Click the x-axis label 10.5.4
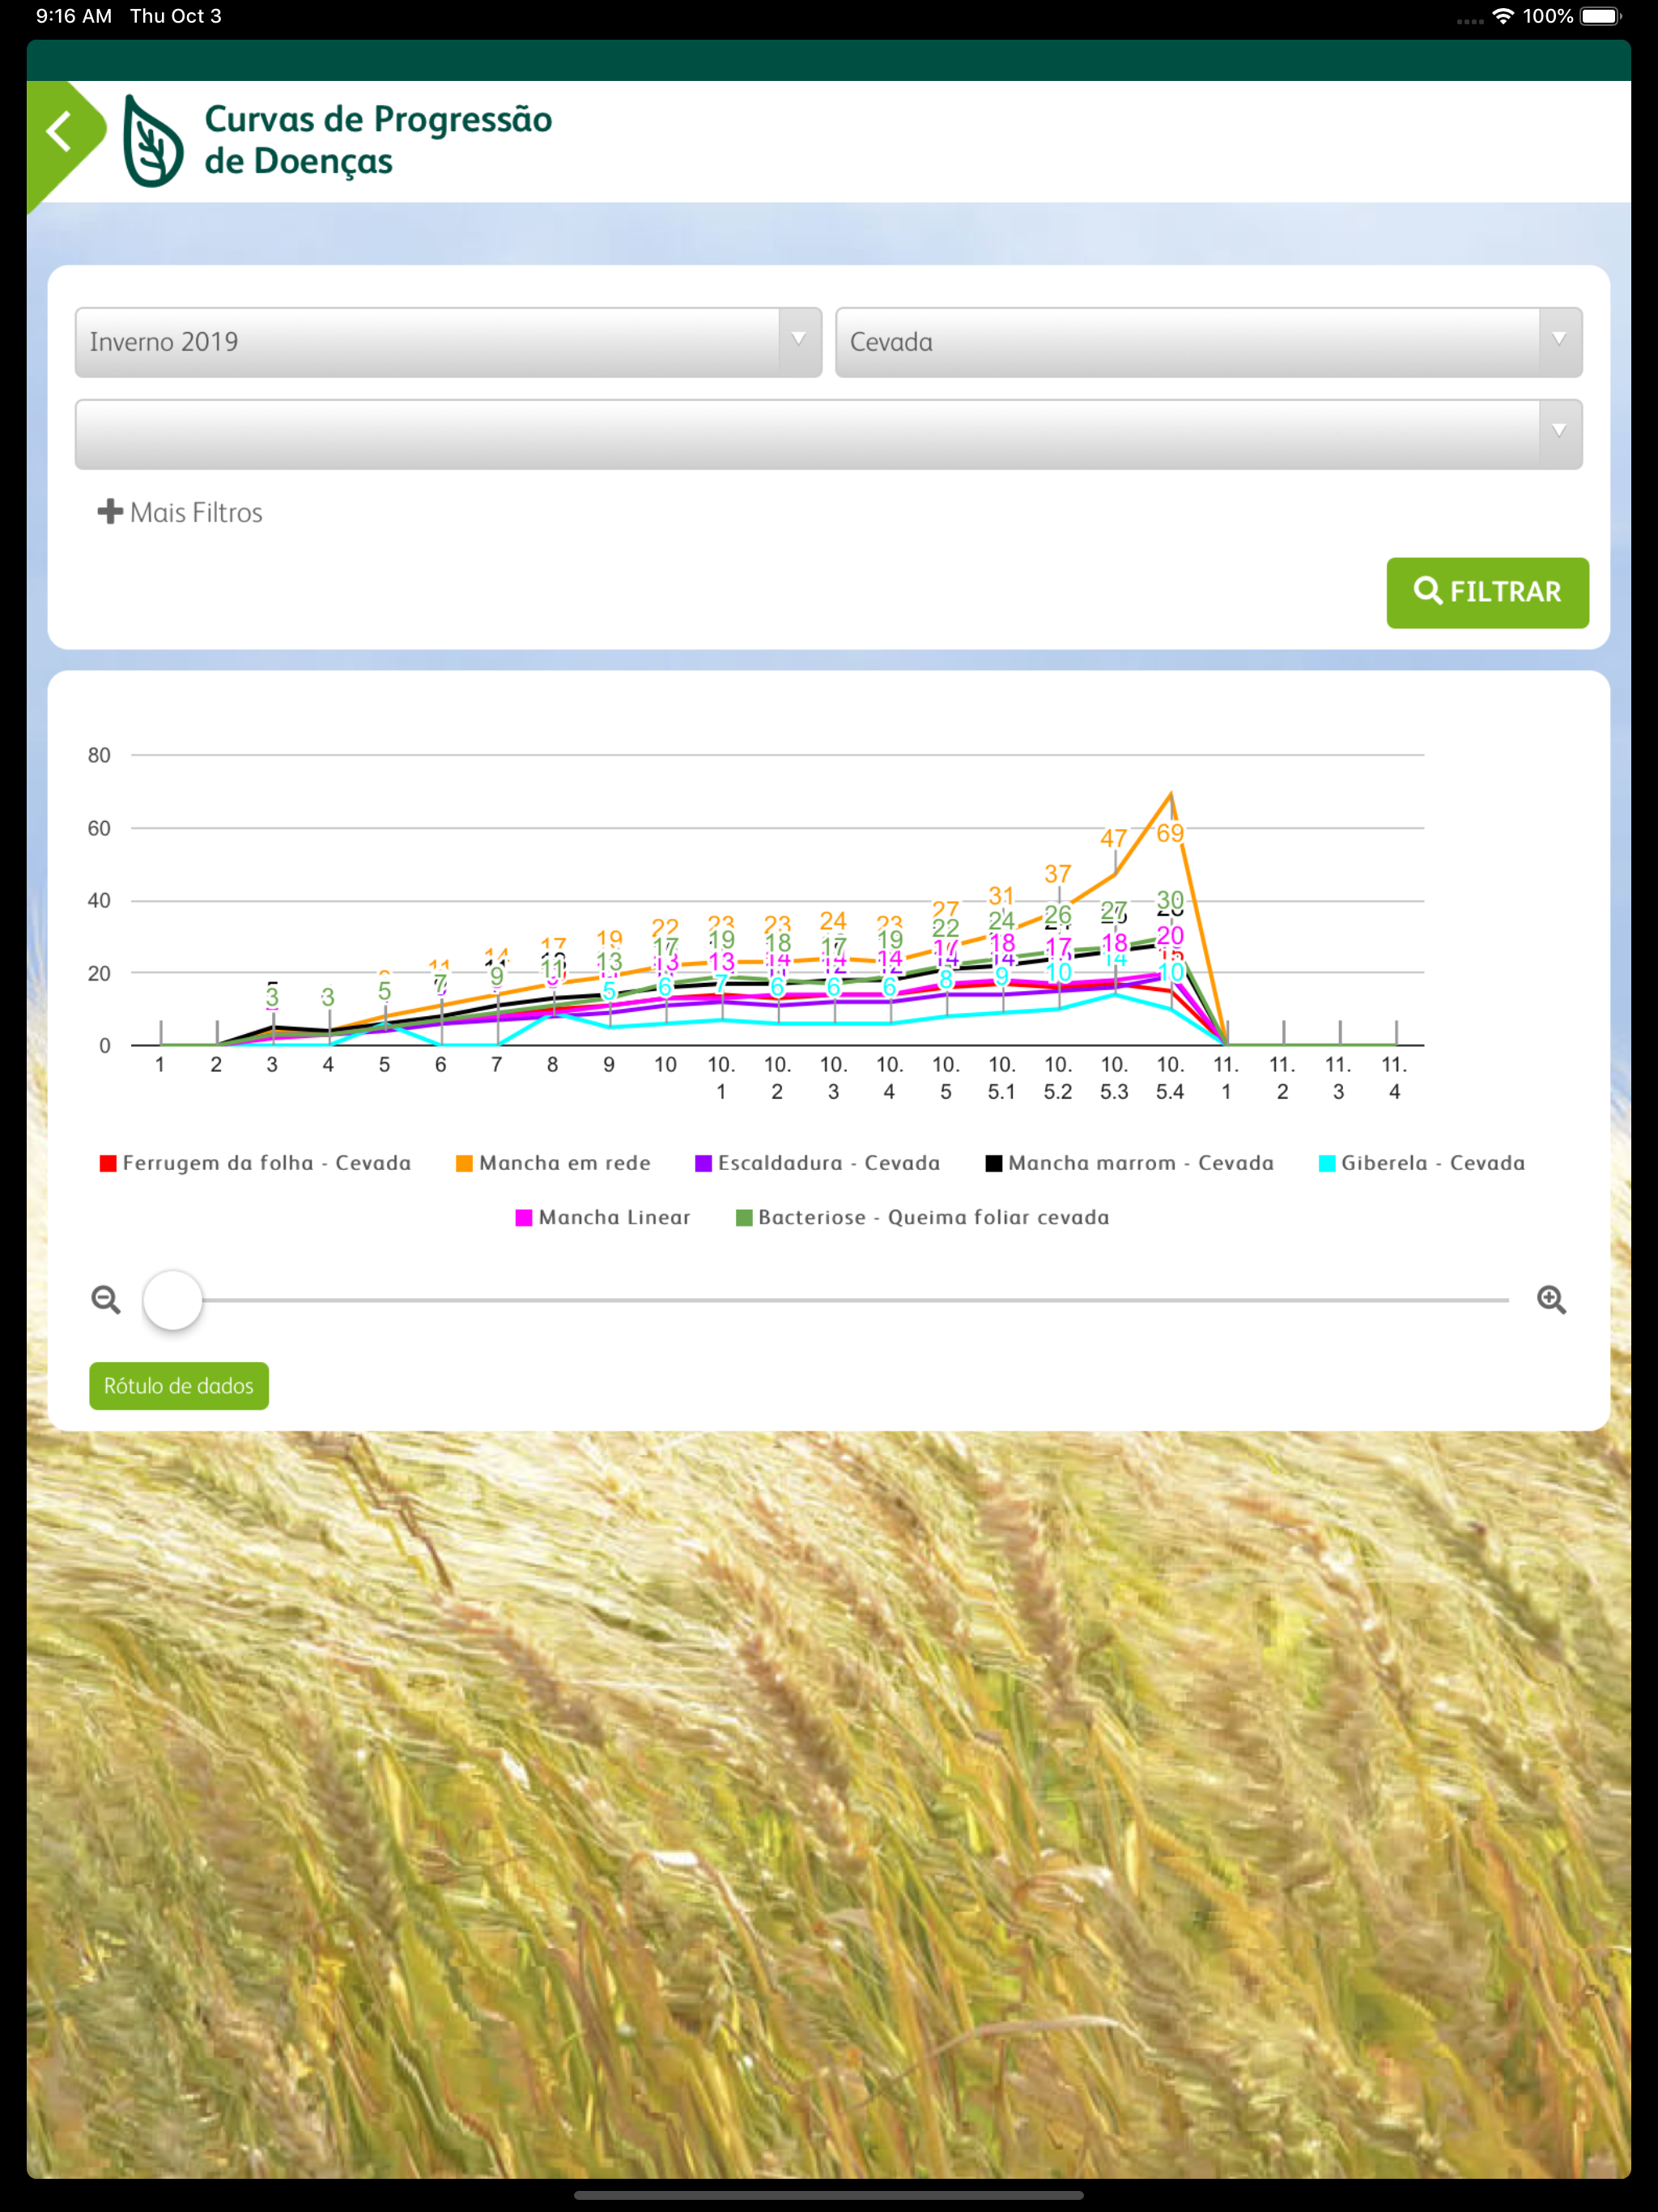1658x2212 pixels. 1170,1078
